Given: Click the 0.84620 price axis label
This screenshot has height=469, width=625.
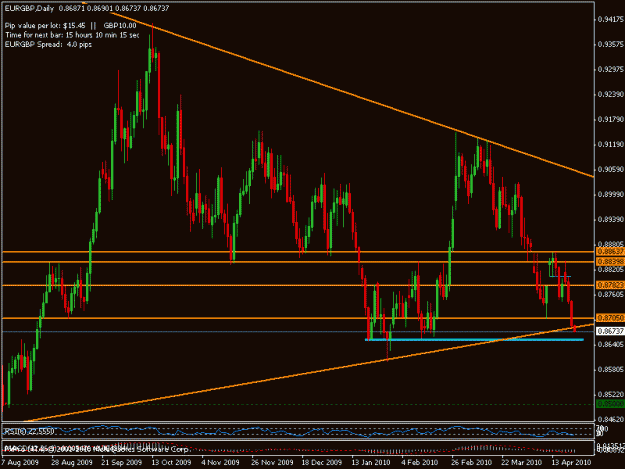Looking at the screenshot, I should (611, 419).
